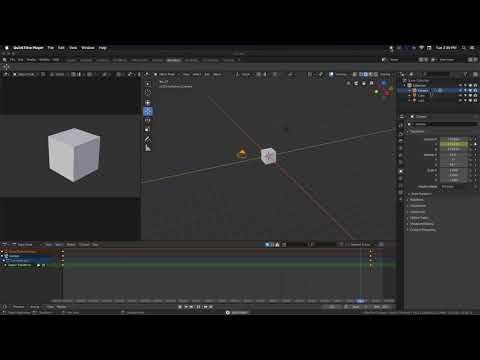Click the blue current frame marker

click(x=361, y=301)
